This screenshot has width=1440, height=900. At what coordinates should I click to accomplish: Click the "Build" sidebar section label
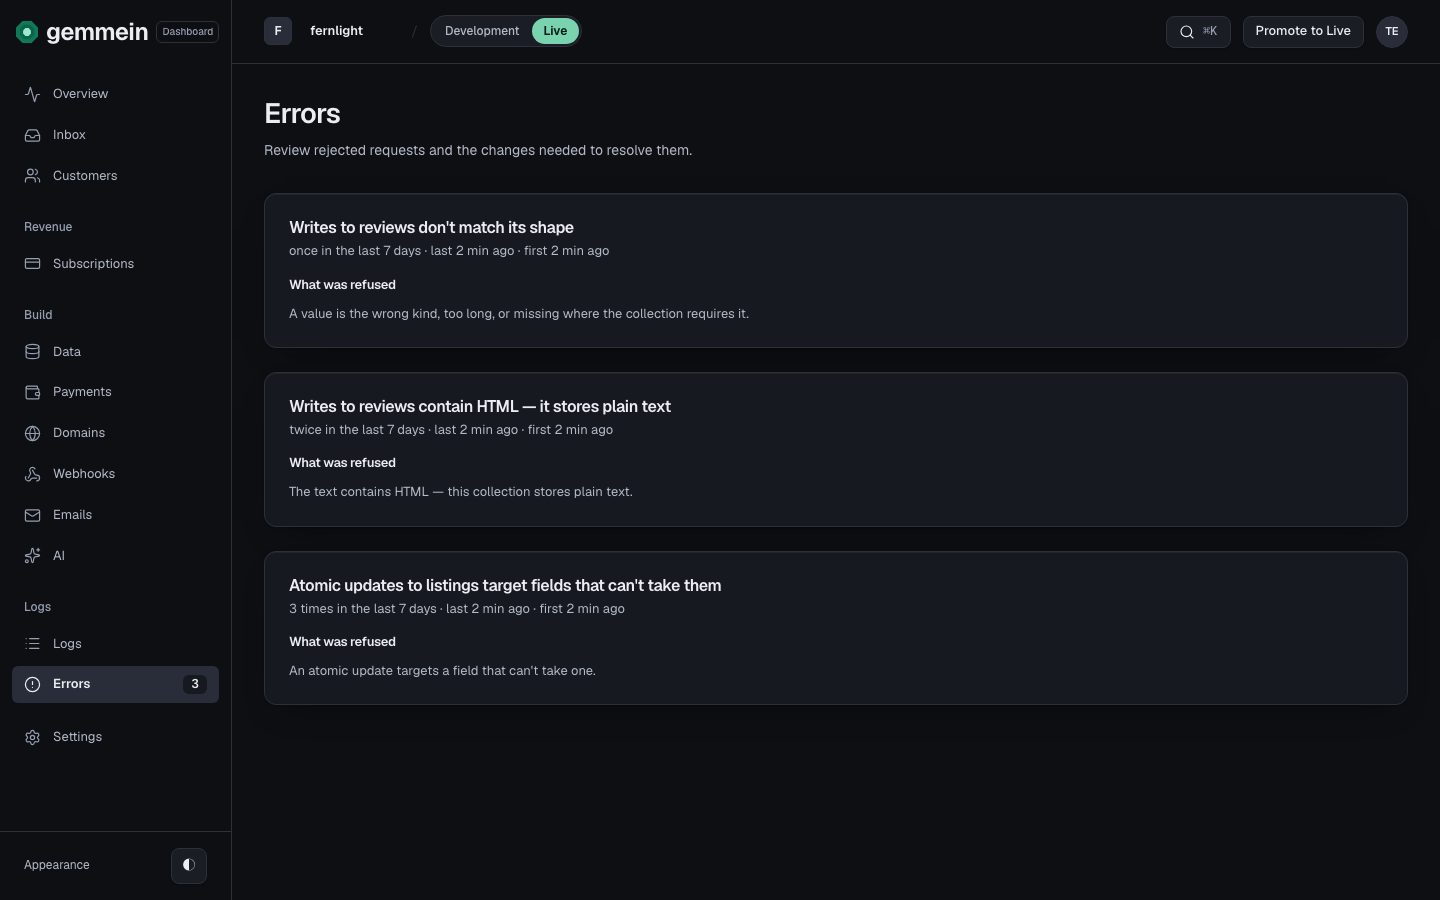click(38, 315)
